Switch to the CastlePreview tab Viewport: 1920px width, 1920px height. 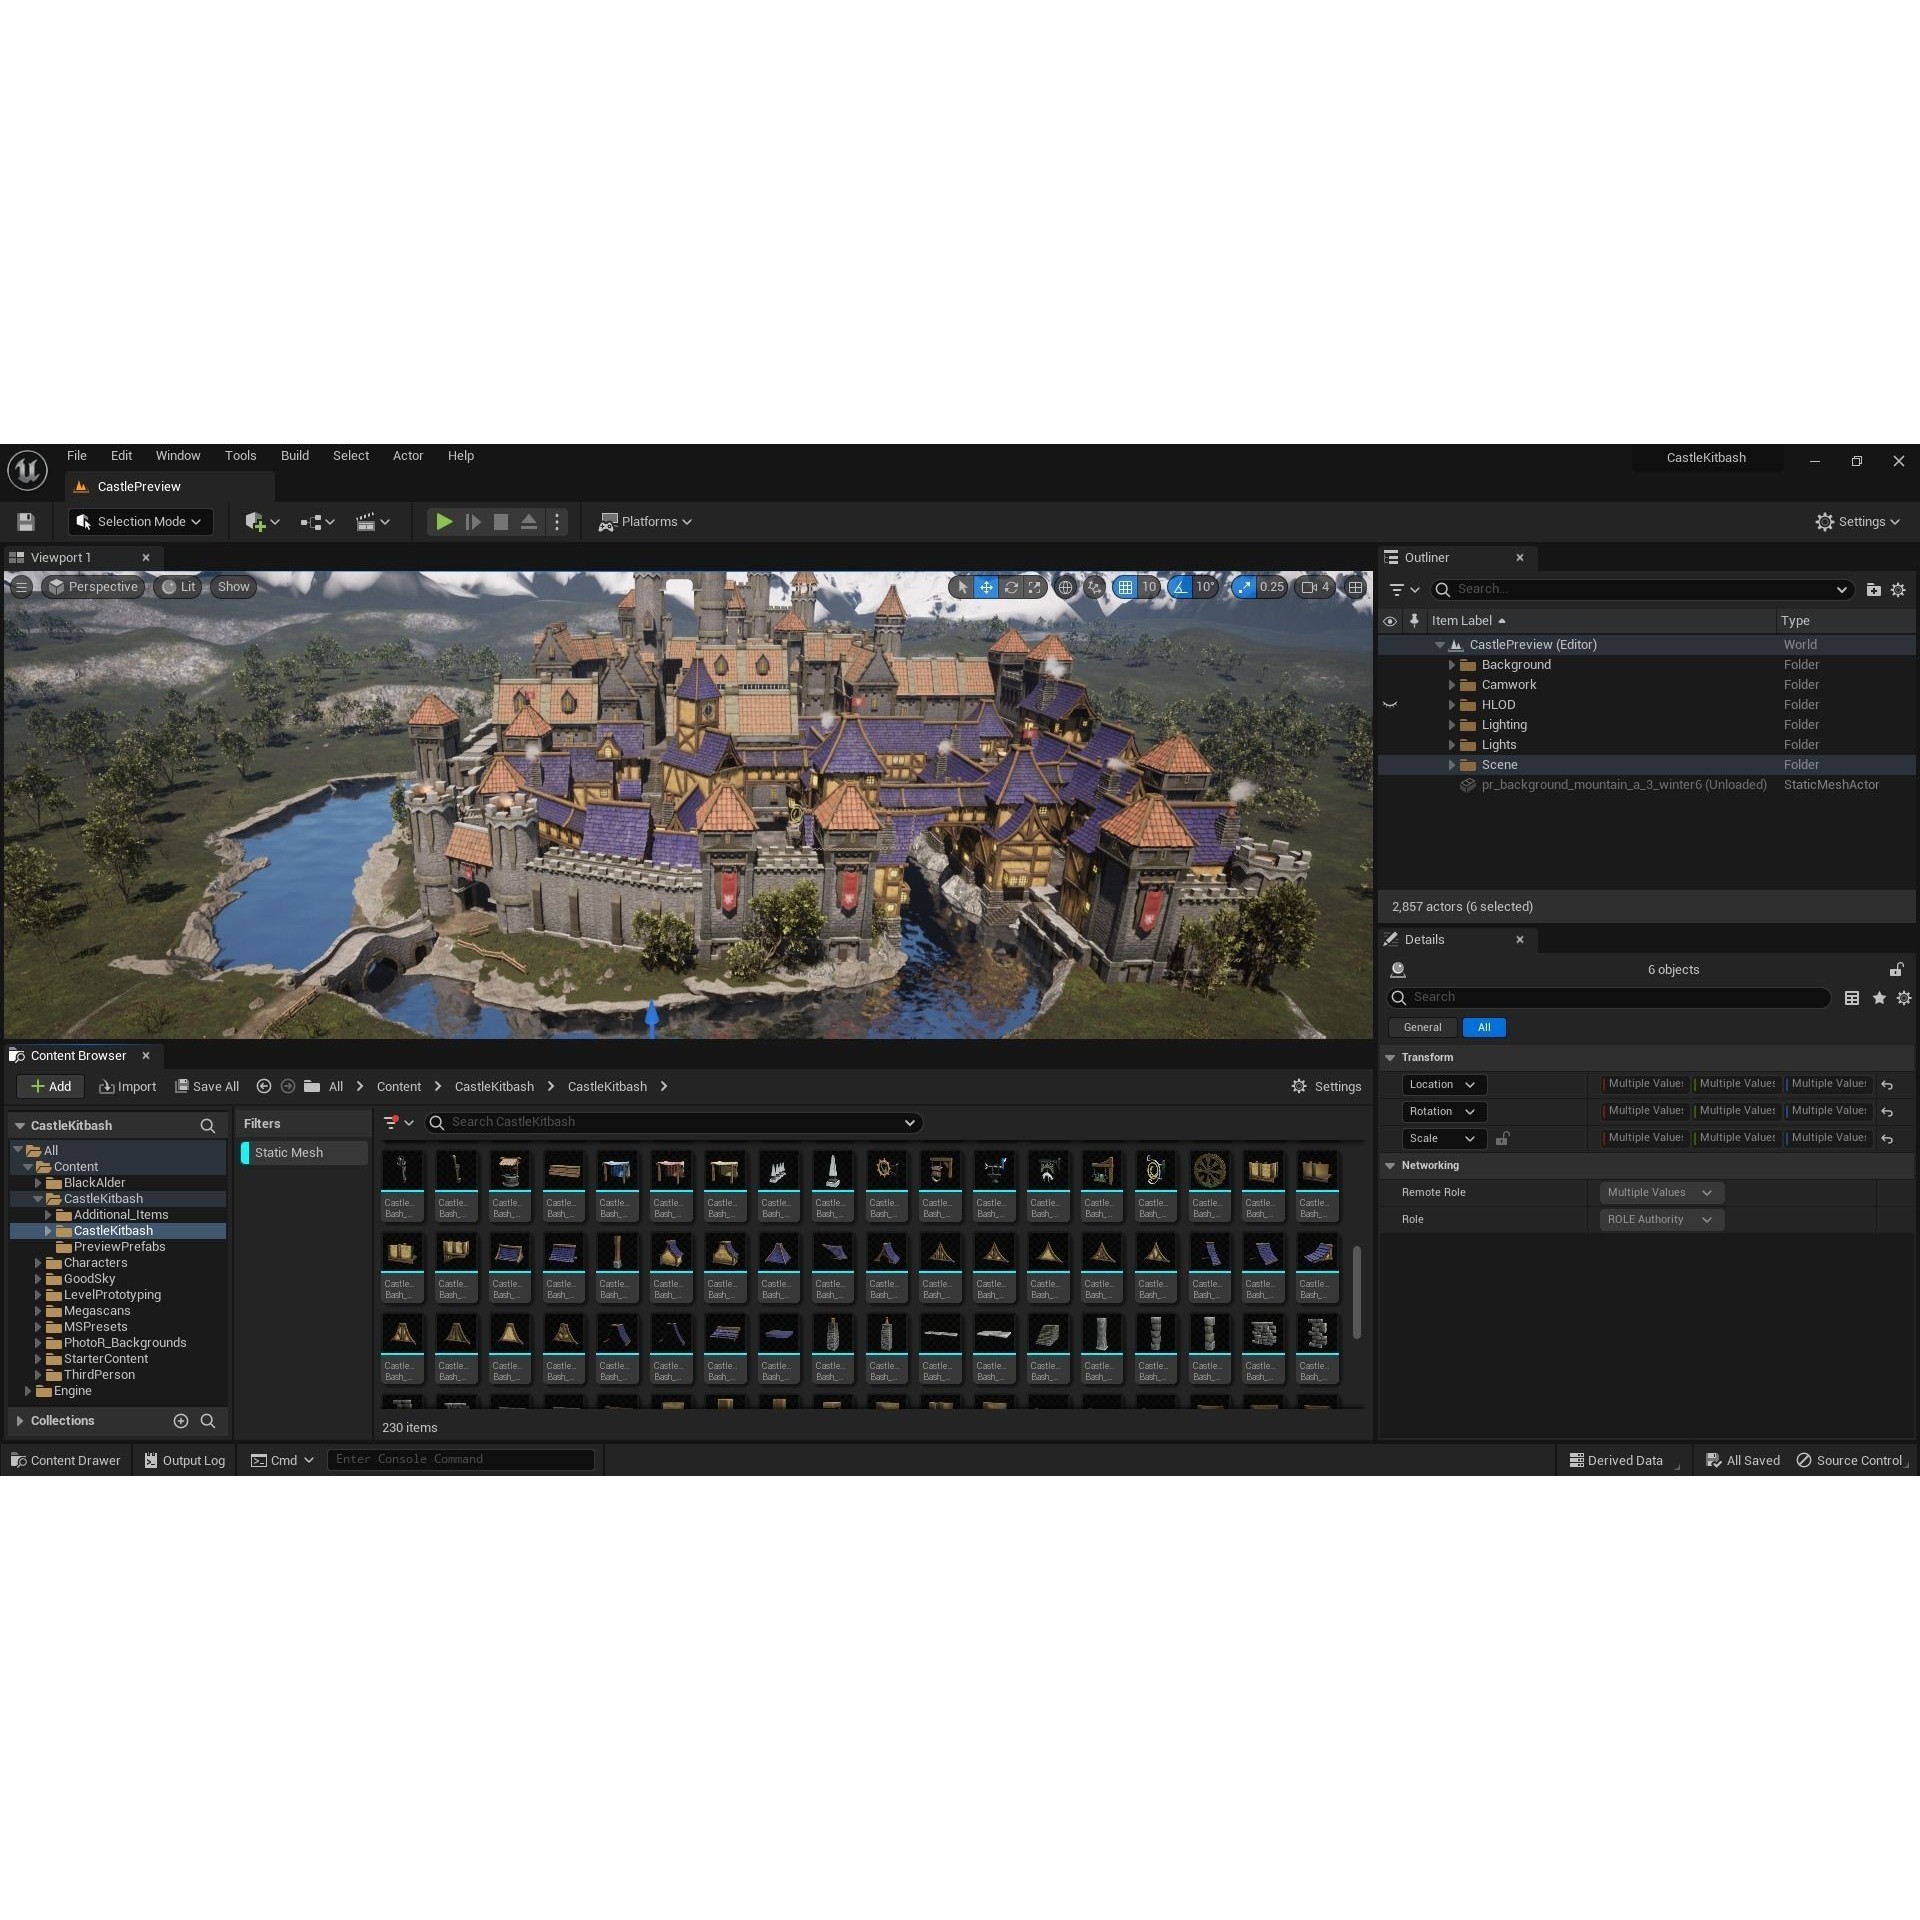coord(140,487)
